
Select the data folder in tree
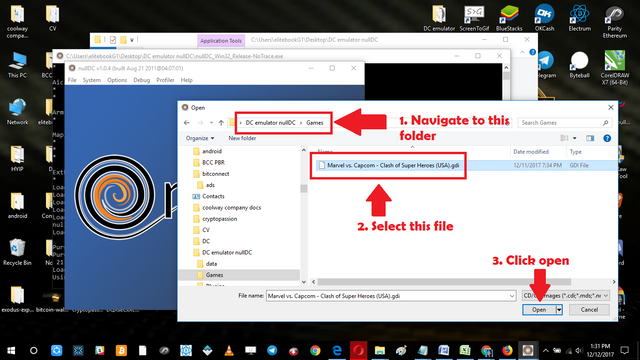(211, 264)
